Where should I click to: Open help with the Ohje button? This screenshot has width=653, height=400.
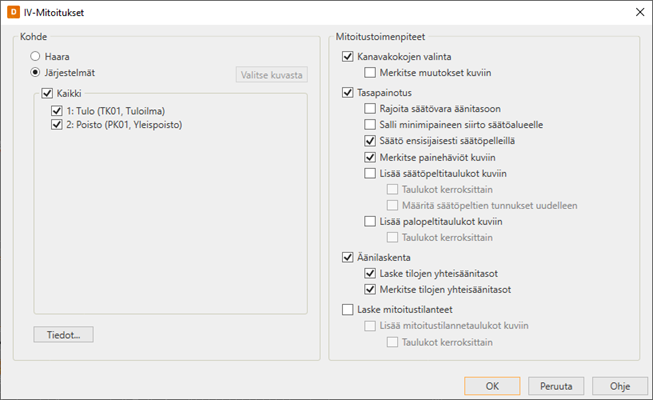pos(620,386)
